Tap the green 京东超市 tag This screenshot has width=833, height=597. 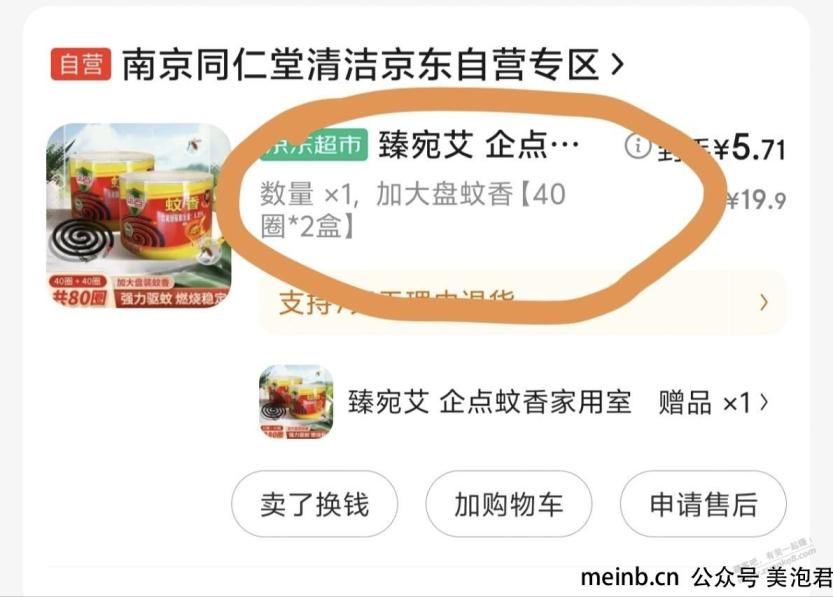point(314,144)
